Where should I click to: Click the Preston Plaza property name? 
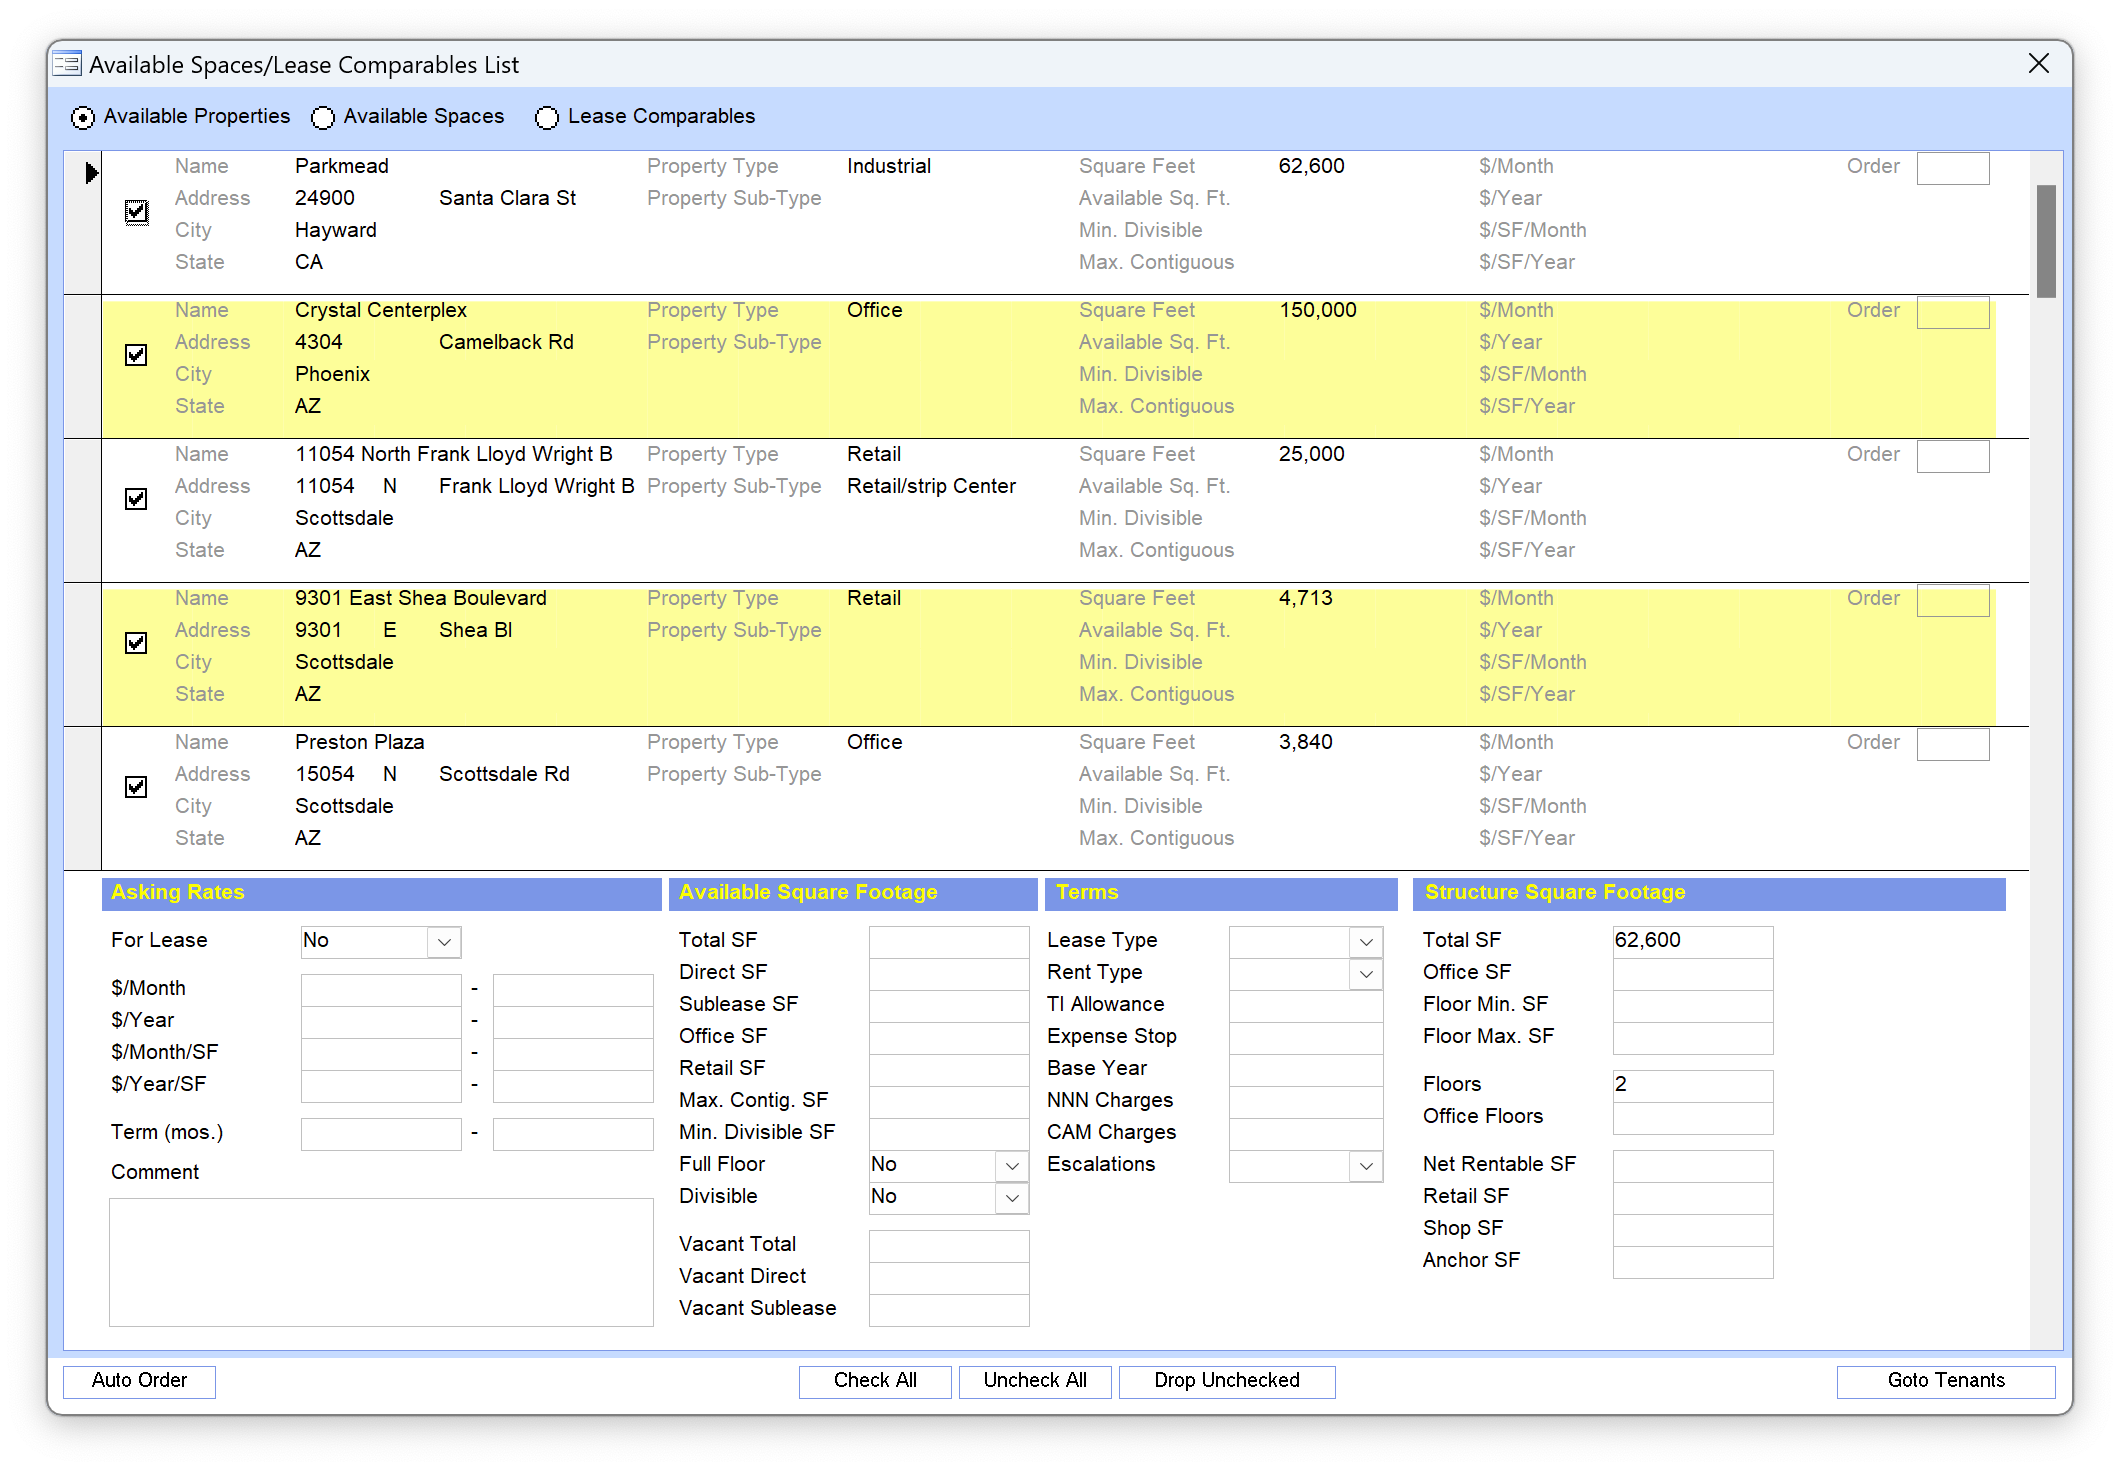[x=360, y=742]
